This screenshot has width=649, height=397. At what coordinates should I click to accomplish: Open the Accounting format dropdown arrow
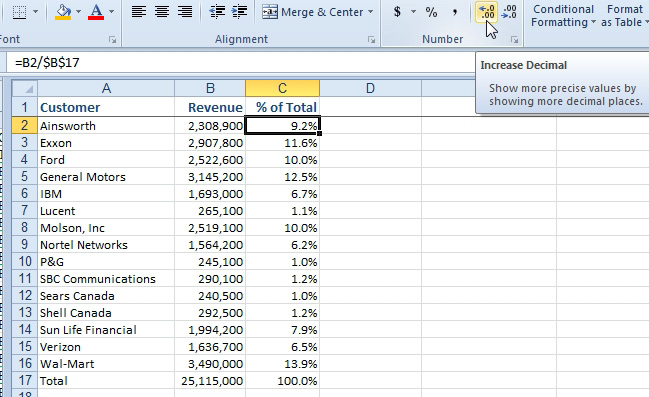(x=413, y=12)
